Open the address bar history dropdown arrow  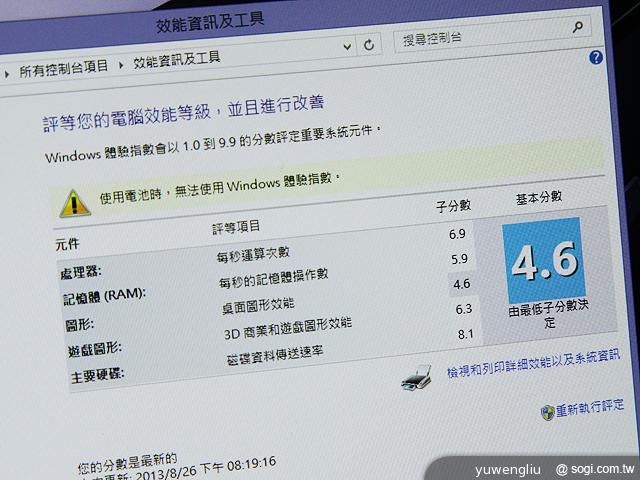click(x=347, y=47)
